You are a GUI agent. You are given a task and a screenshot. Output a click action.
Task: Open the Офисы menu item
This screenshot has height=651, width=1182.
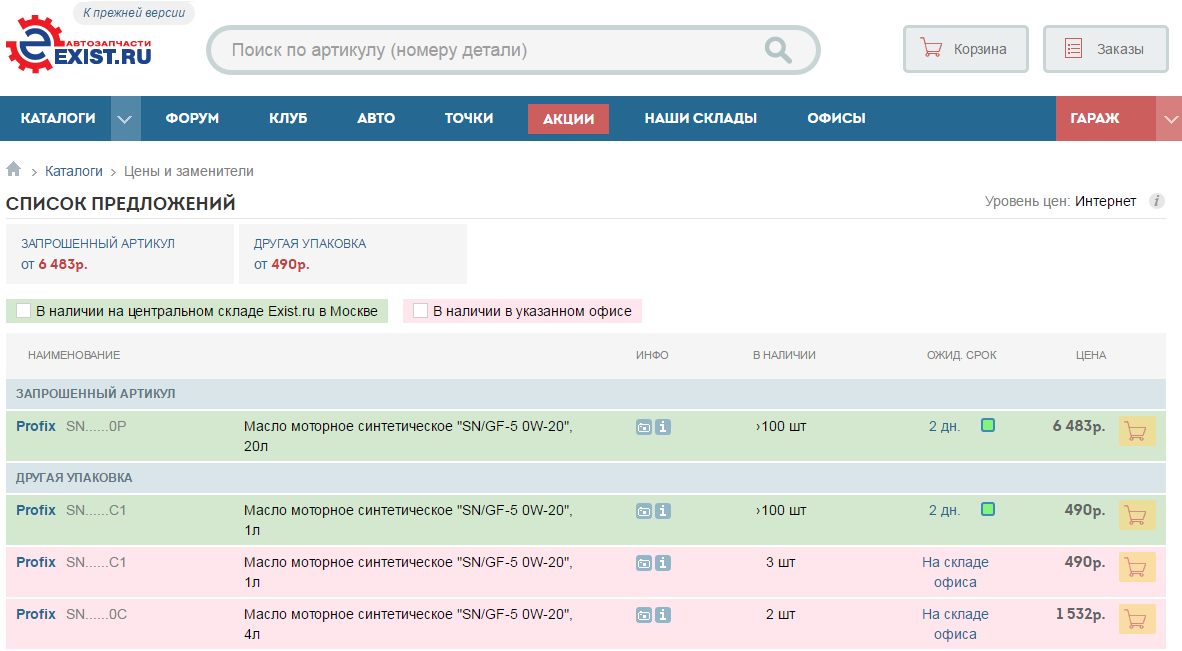[x=836, y=118]
